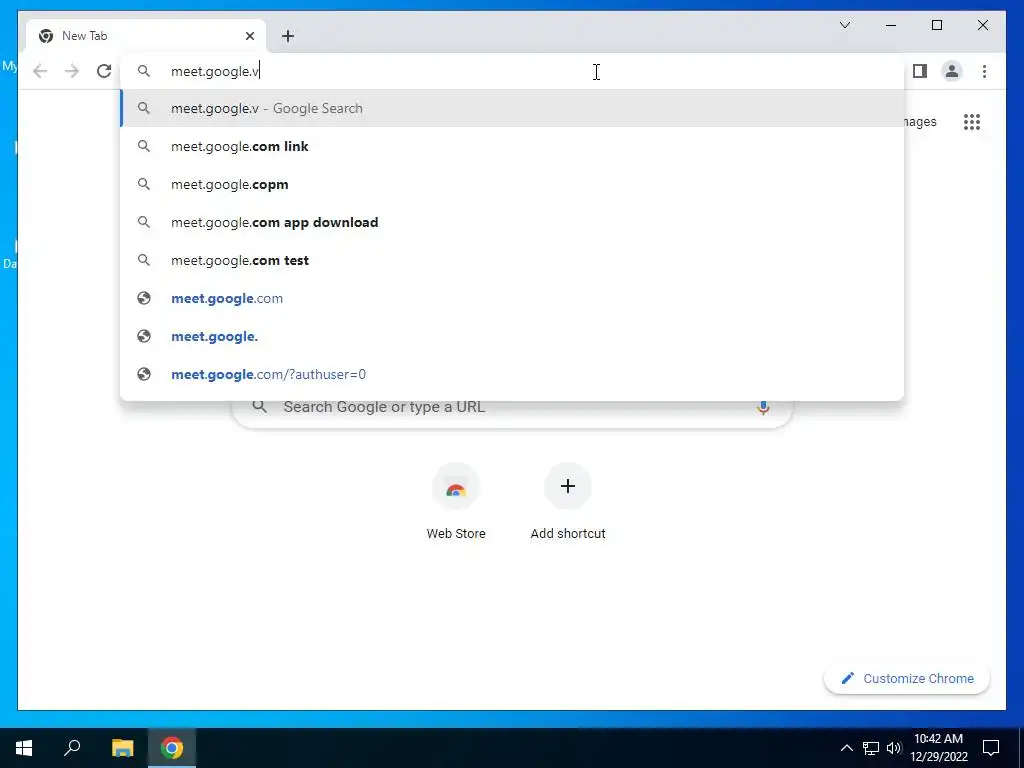
Task: Open the 'meet.google.' URL suggestion
Action: pos(512,336)
